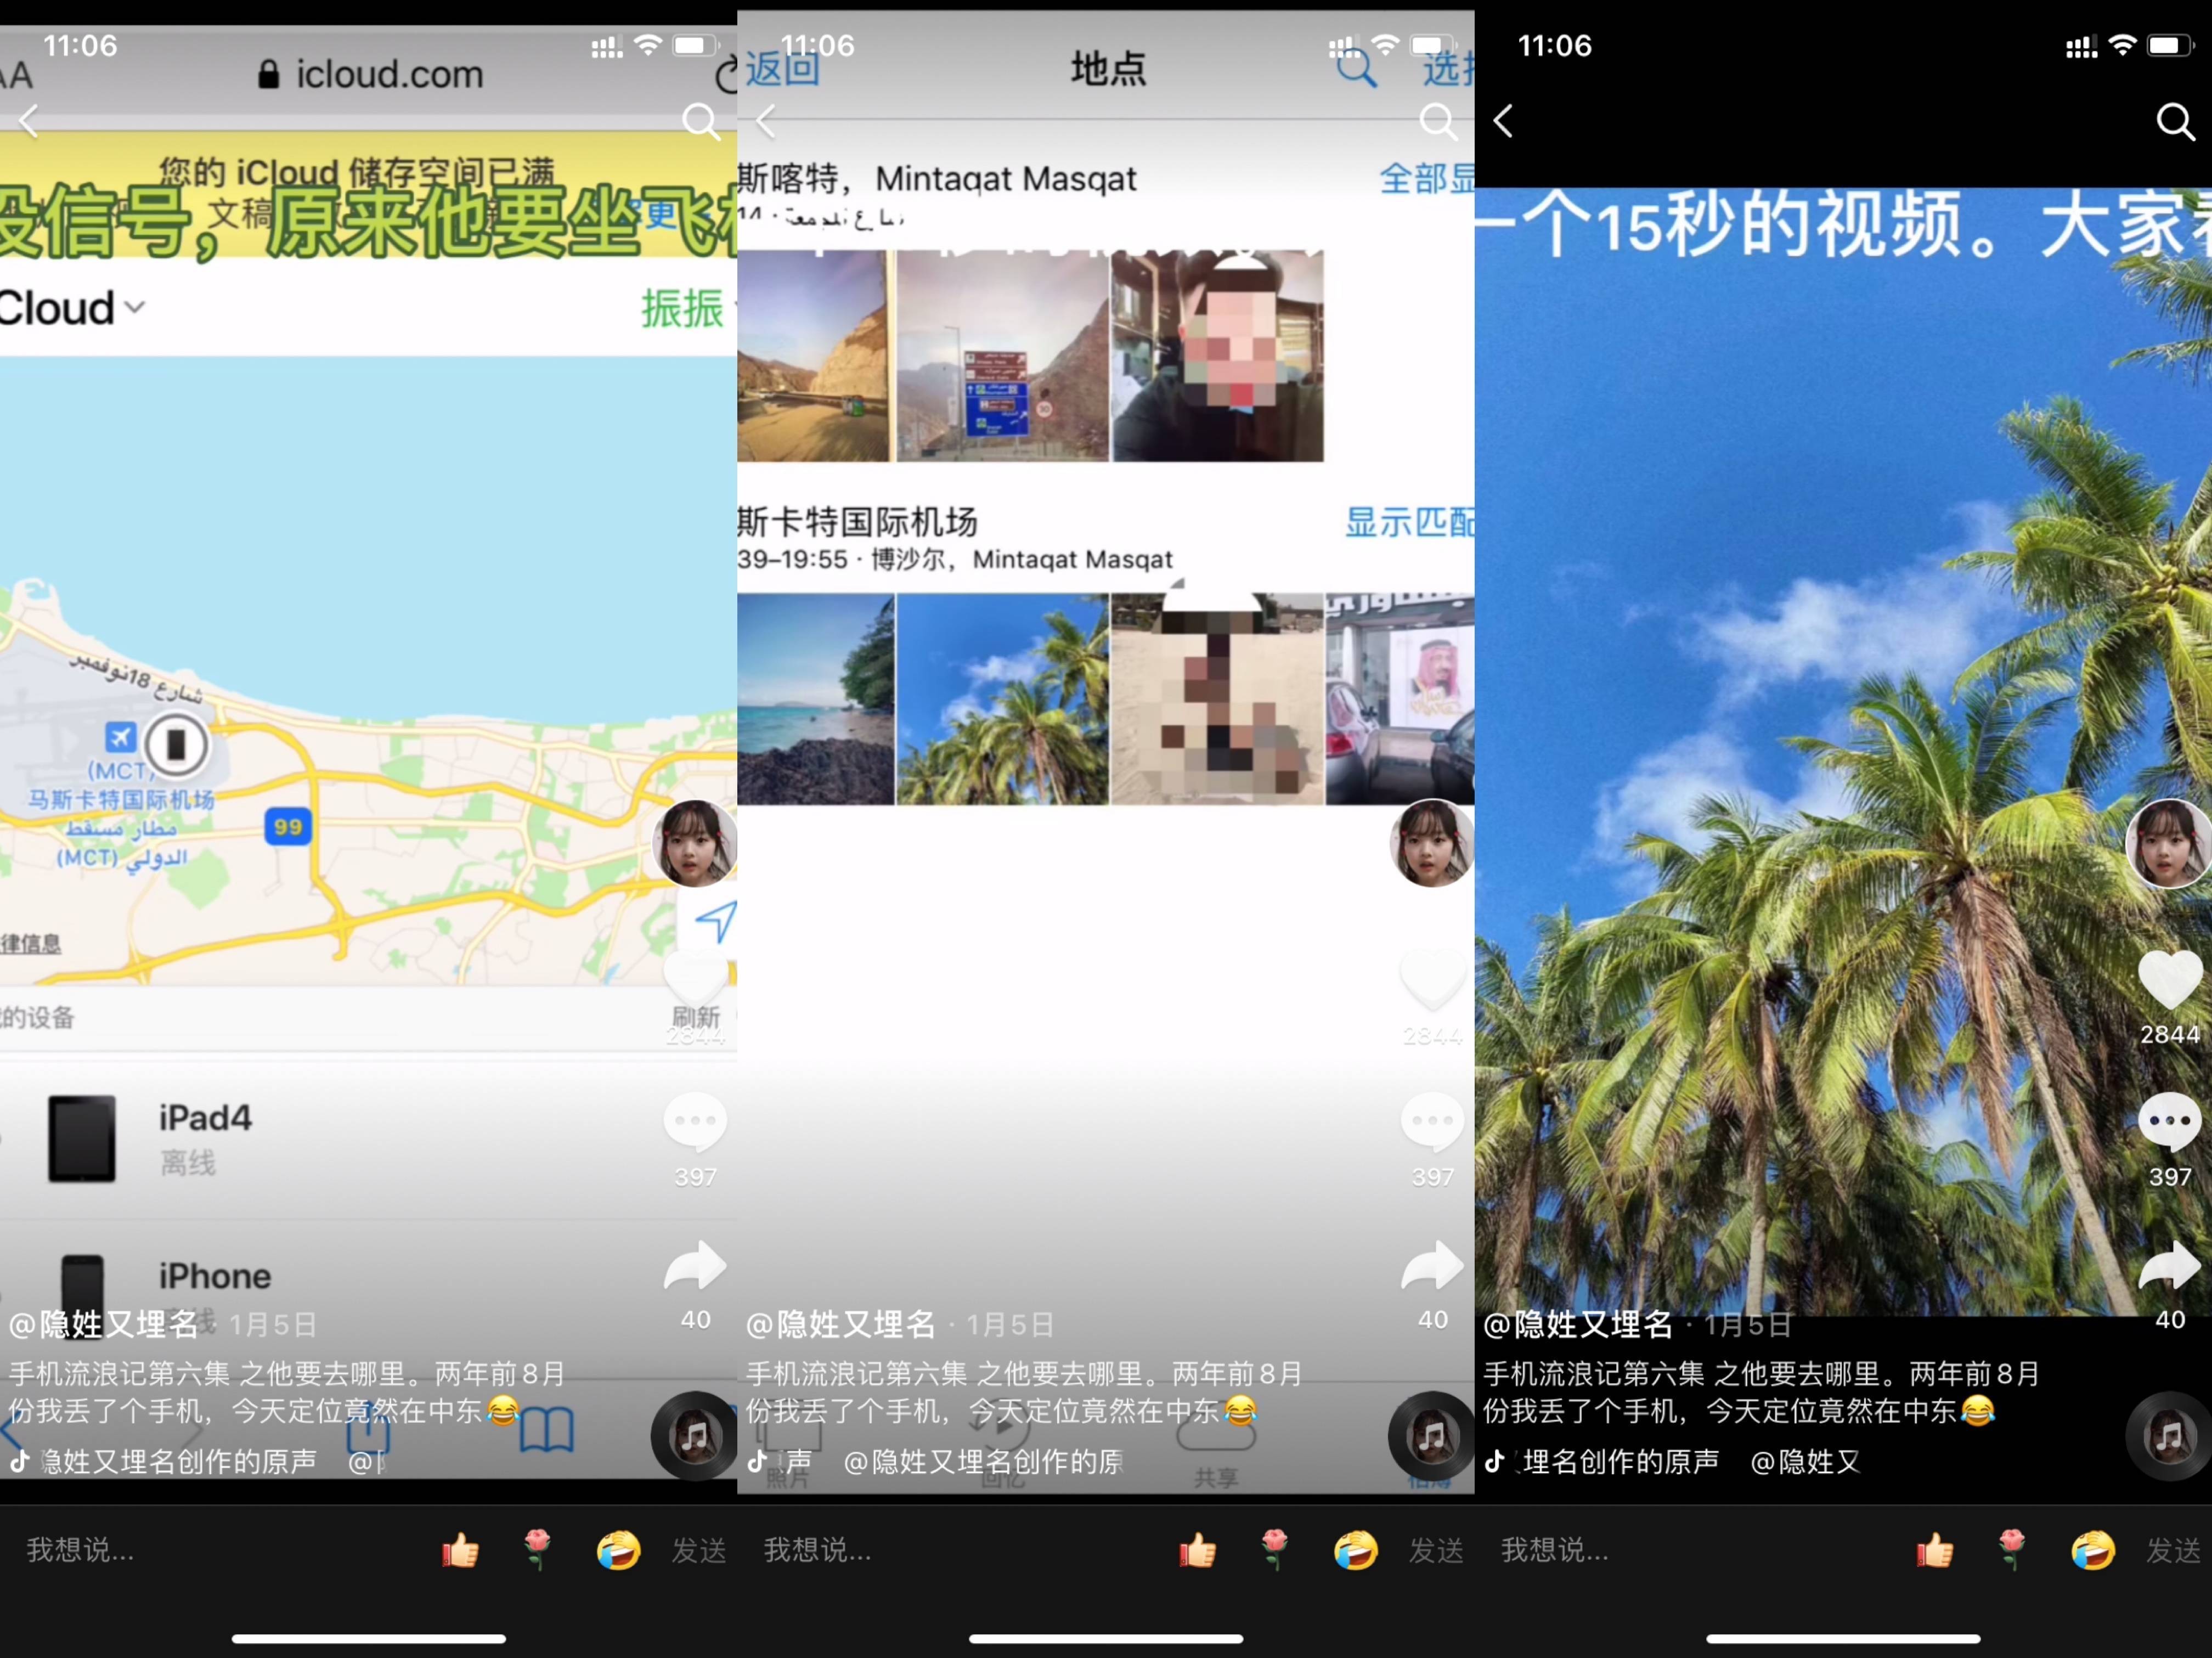Tap the back arrow on the palm tree video

pyautogui.click(x=1502, y=121)
